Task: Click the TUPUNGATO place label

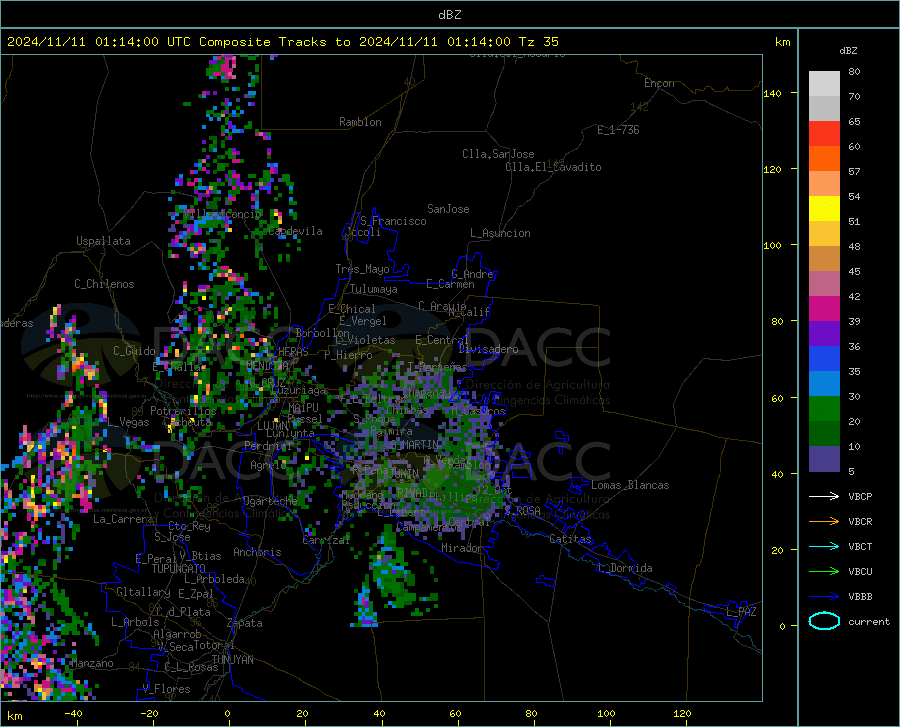Action: point(179,569)
